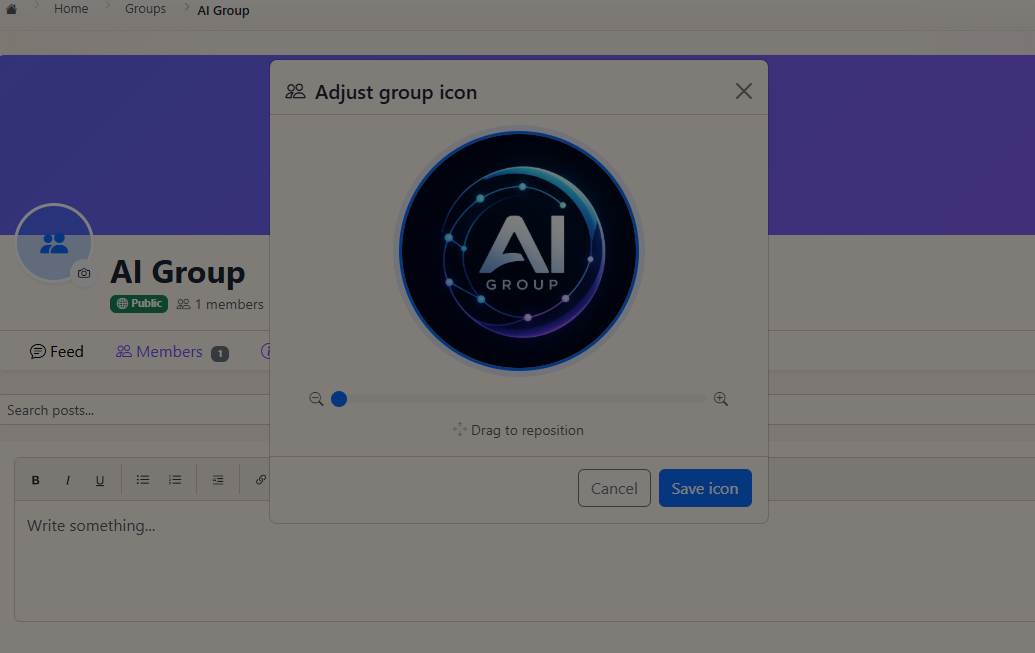Click the zoom slider handle
Viewport: 1035px width, 653px height.
tap(339, 399)
